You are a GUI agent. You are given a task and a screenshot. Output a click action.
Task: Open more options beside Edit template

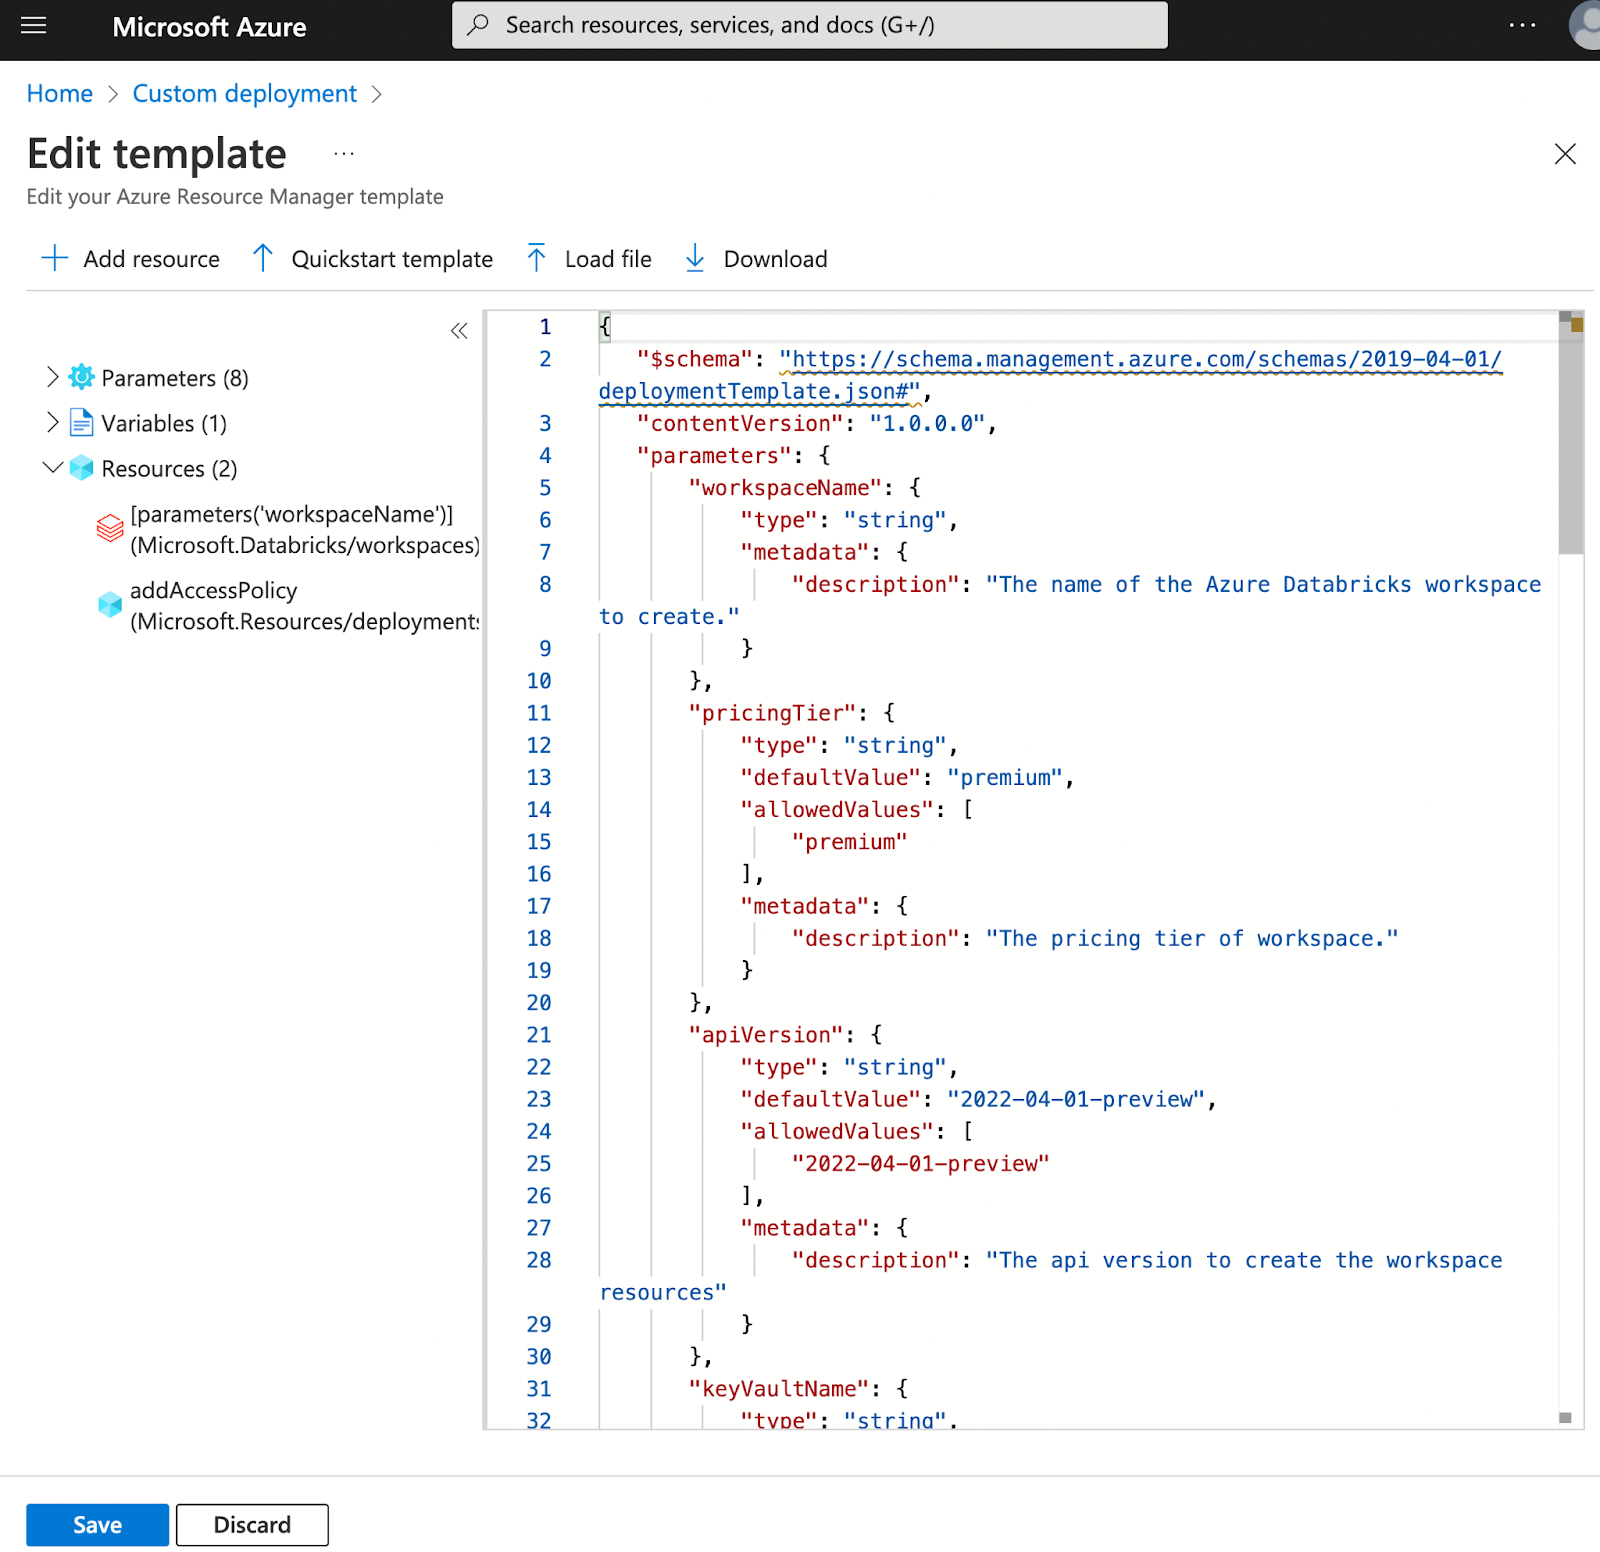[x=344, y=154]
